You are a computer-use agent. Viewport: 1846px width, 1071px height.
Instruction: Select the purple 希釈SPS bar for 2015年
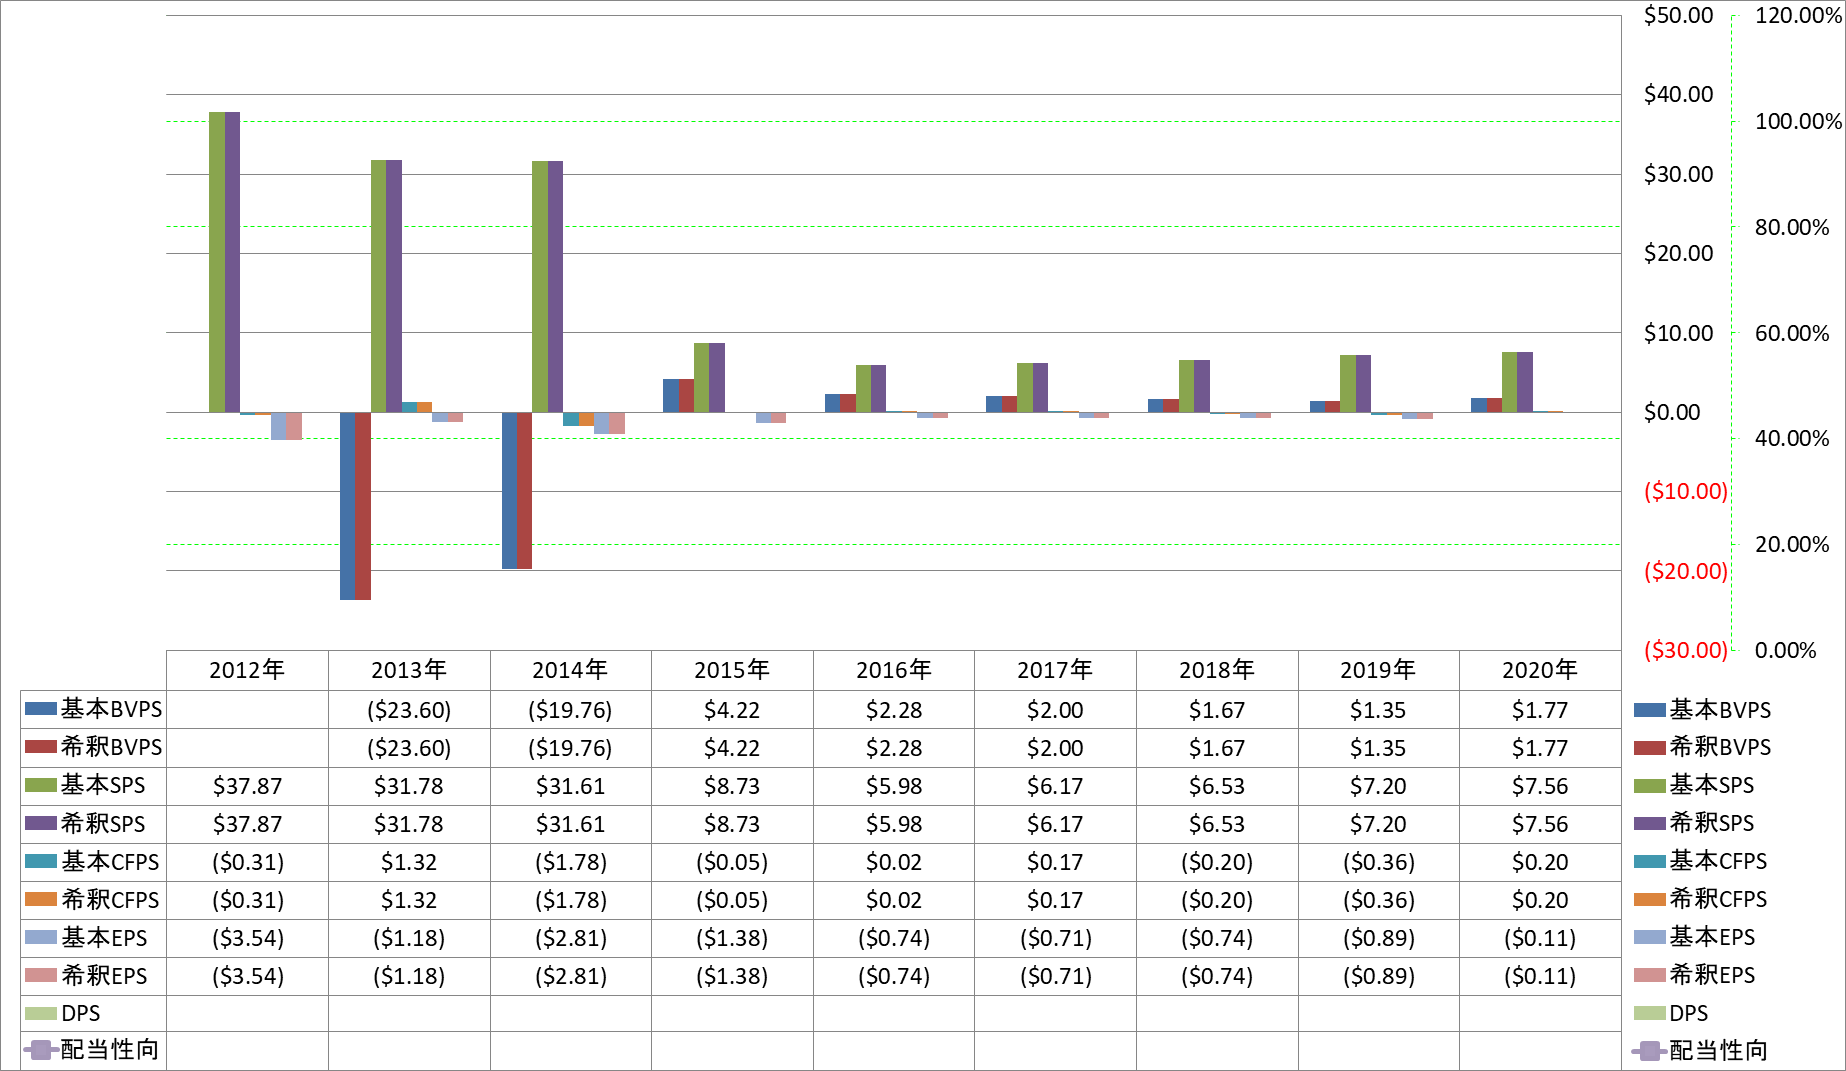pos(717,378)
